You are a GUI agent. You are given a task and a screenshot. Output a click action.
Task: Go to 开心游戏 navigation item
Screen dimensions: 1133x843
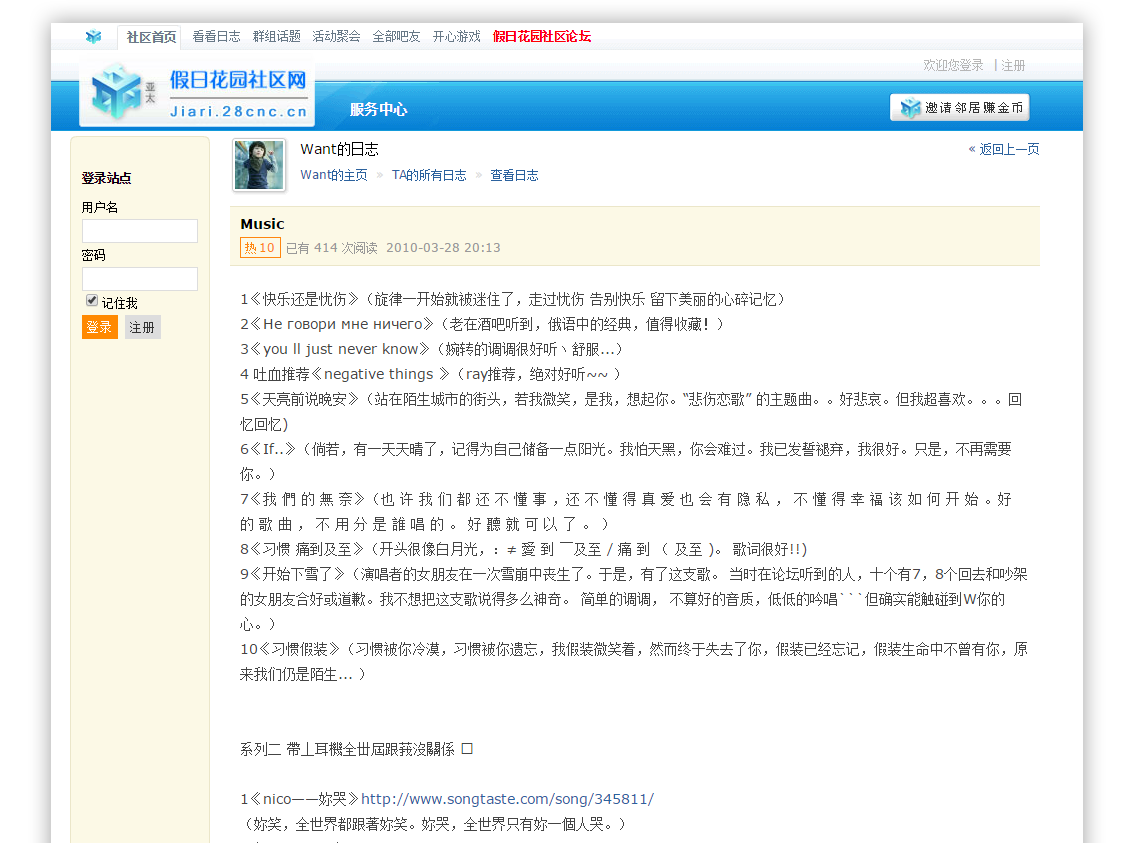click(456, 36)
